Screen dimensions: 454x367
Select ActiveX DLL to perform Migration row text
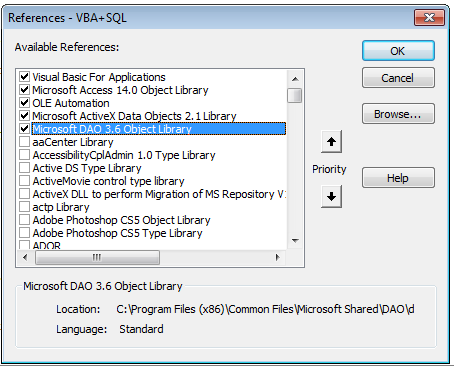coord(159,194)
